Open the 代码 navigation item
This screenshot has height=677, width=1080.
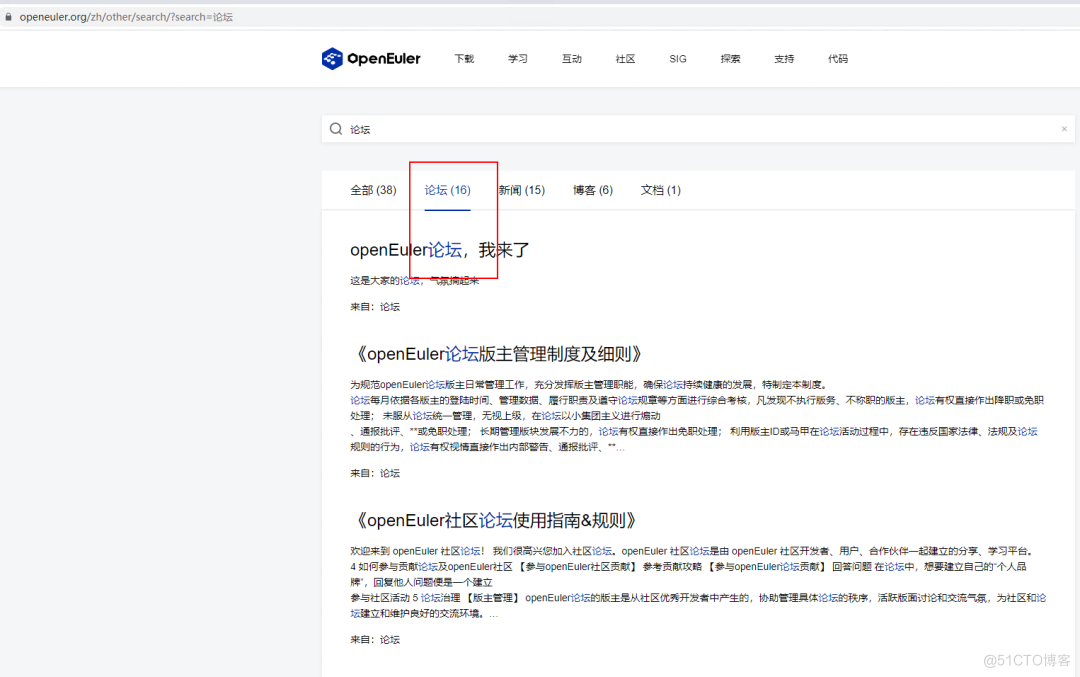(x=838, y=59)
